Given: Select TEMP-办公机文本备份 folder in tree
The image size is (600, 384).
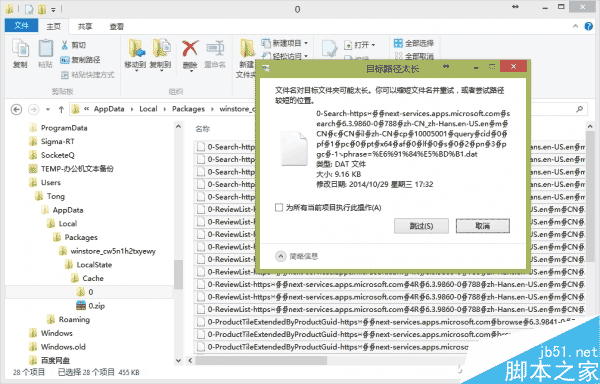Looking at the screenshot, I should coord(72,169).
